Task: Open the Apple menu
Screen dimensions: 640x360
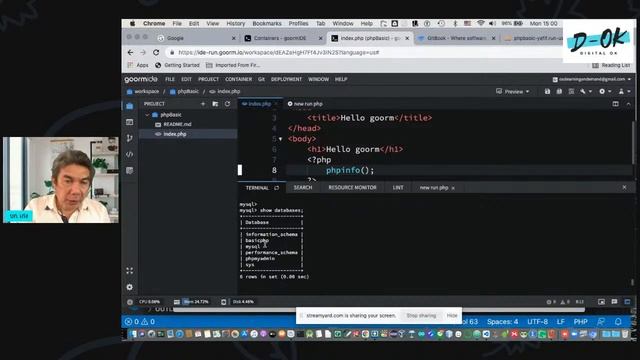Action: (132, 23)
